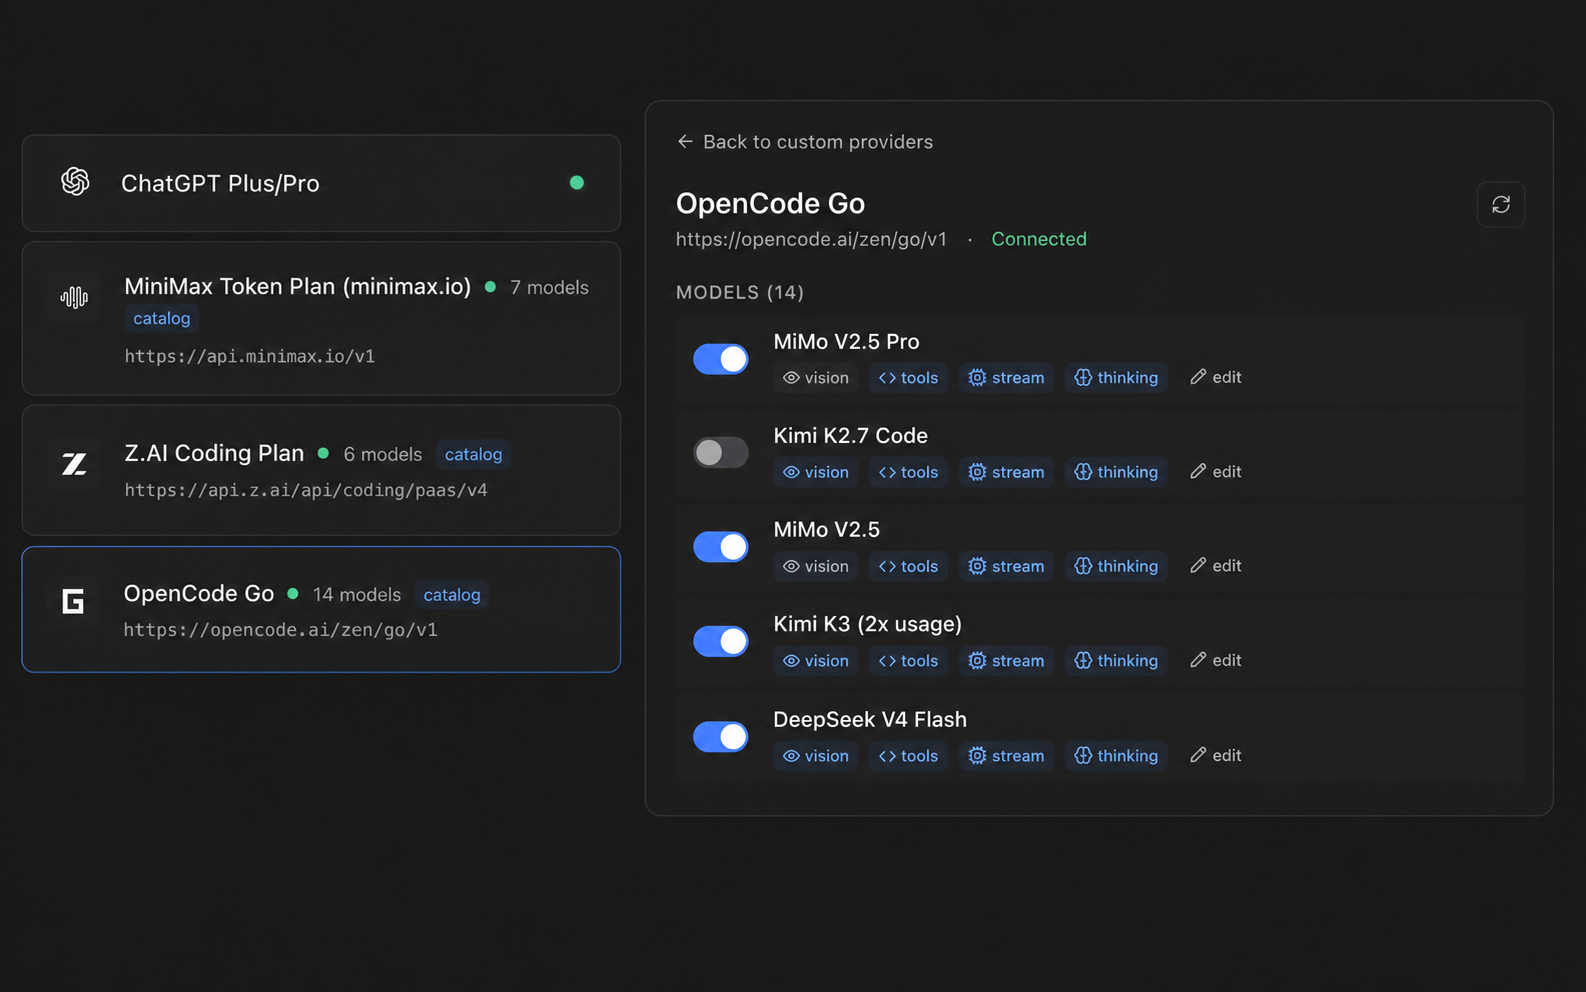Toggle thinking tag on Kimi K3
This screenshot has height=992, width=1586.
[1116, 660]
